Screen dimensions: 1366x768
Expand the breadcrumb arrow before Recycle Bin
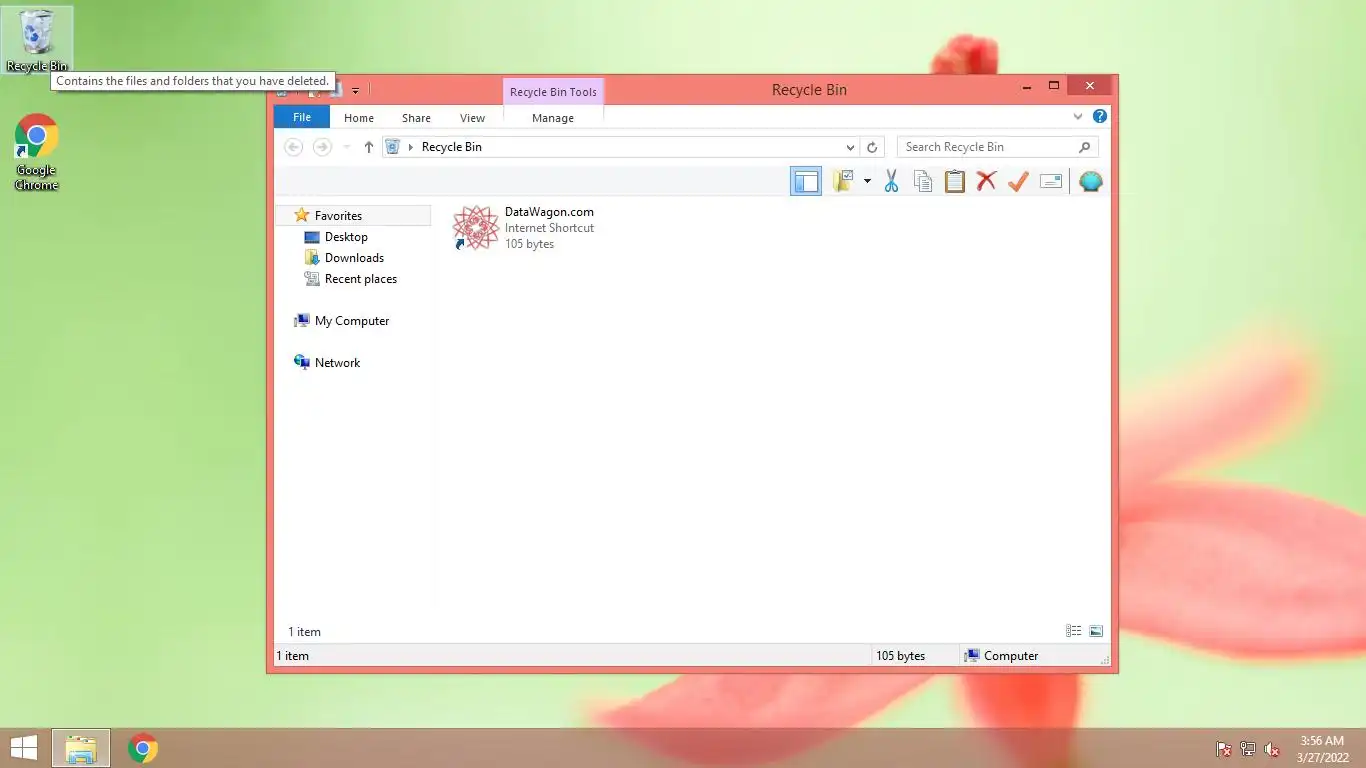(x=410, y=147)
